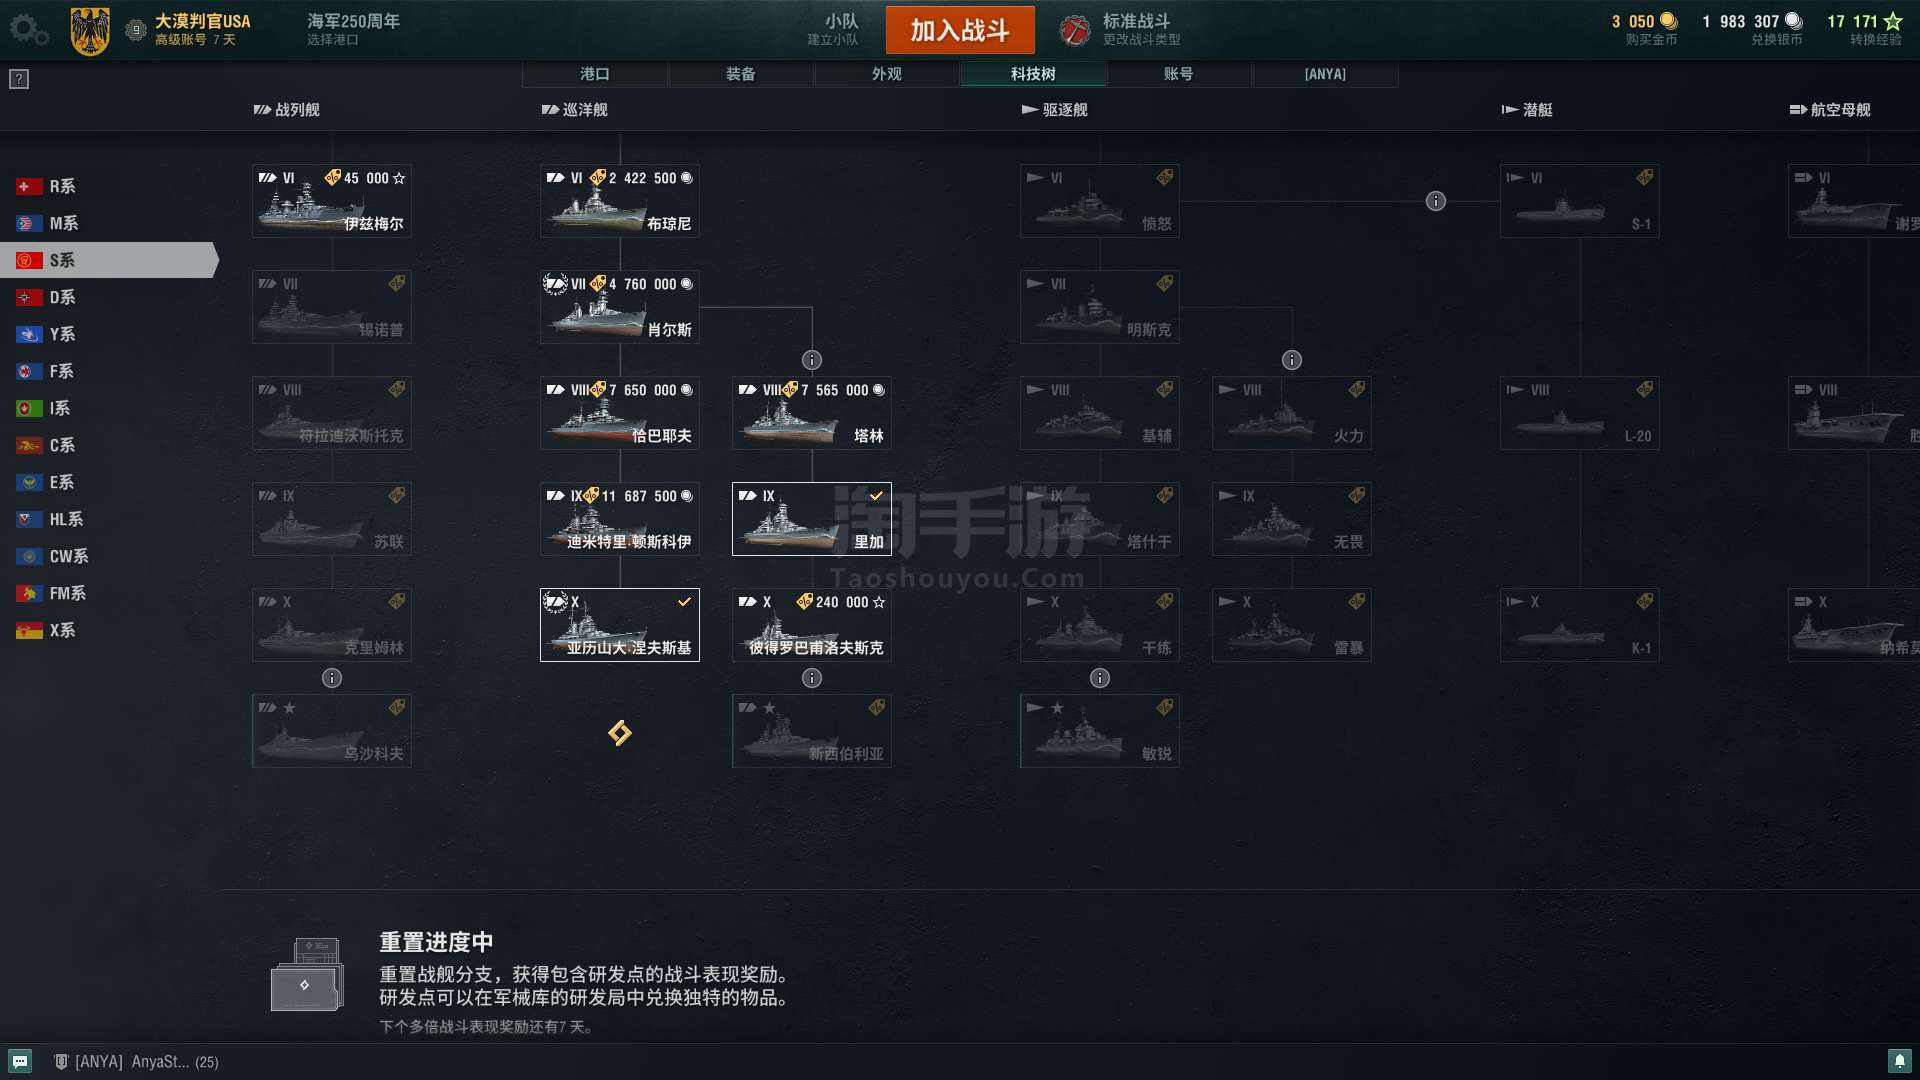Click the help question mark icon
Screen dimensions: 1920x1080
19,79
